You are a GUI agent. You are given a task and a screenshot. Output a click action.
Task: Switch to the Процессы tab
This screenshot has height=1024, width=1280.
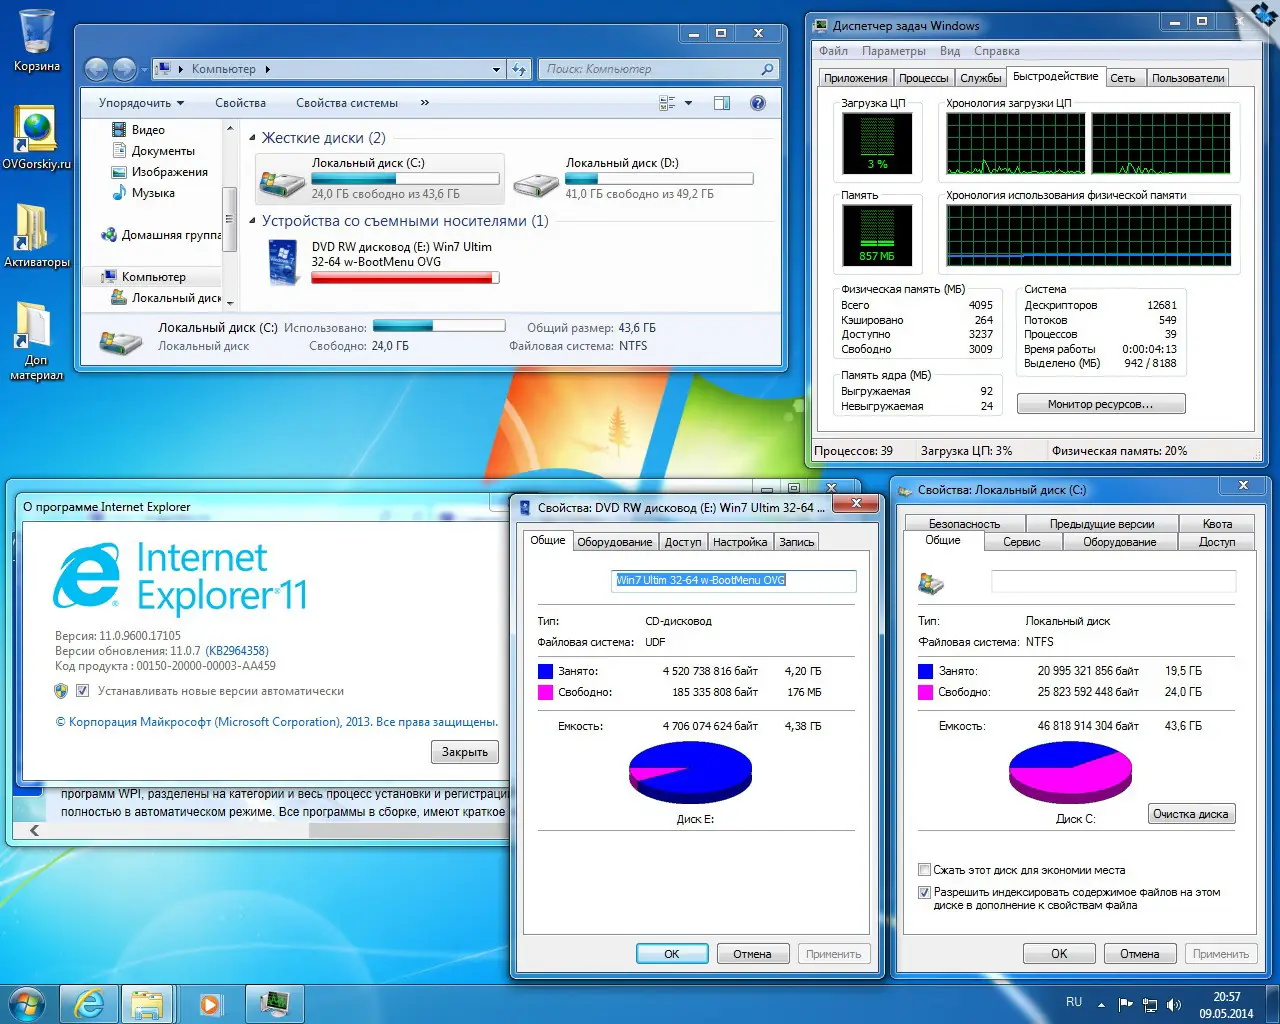click(x=923, y=78)
